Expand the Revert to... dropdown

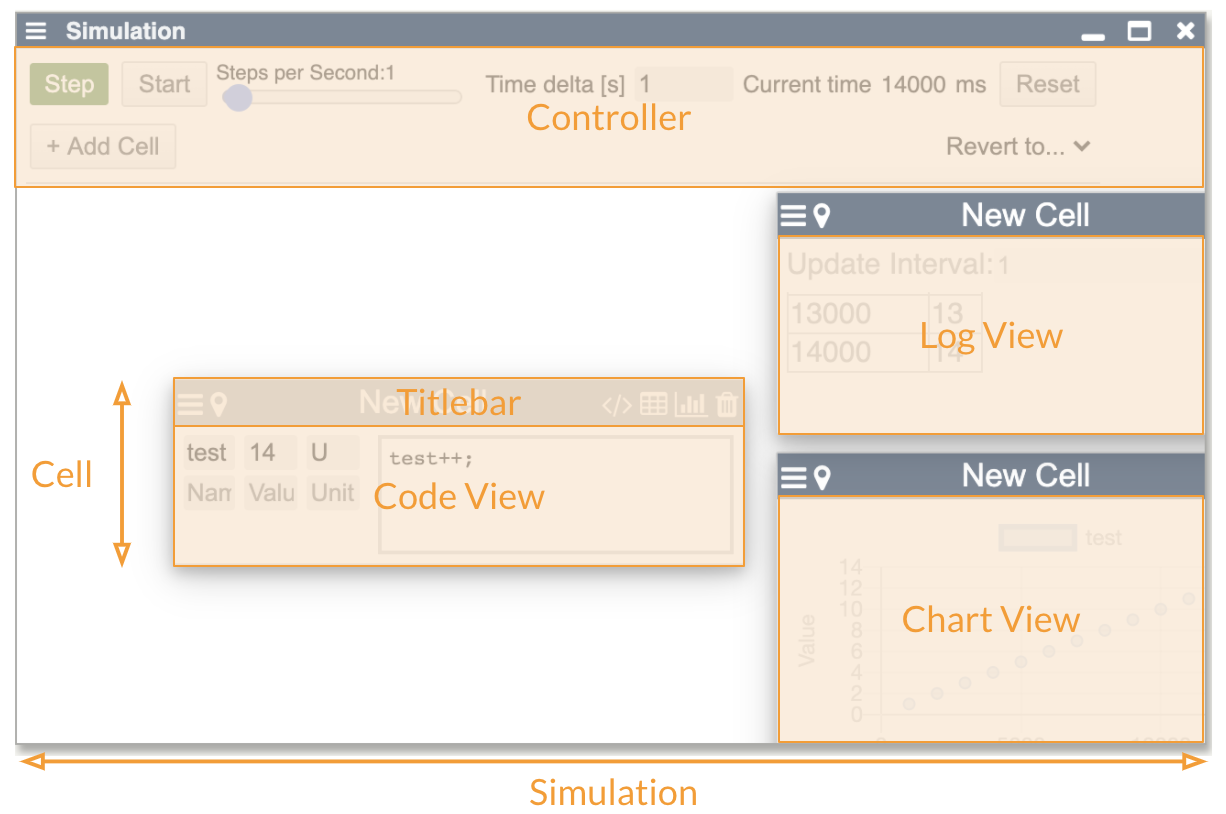coord(1018,147)
